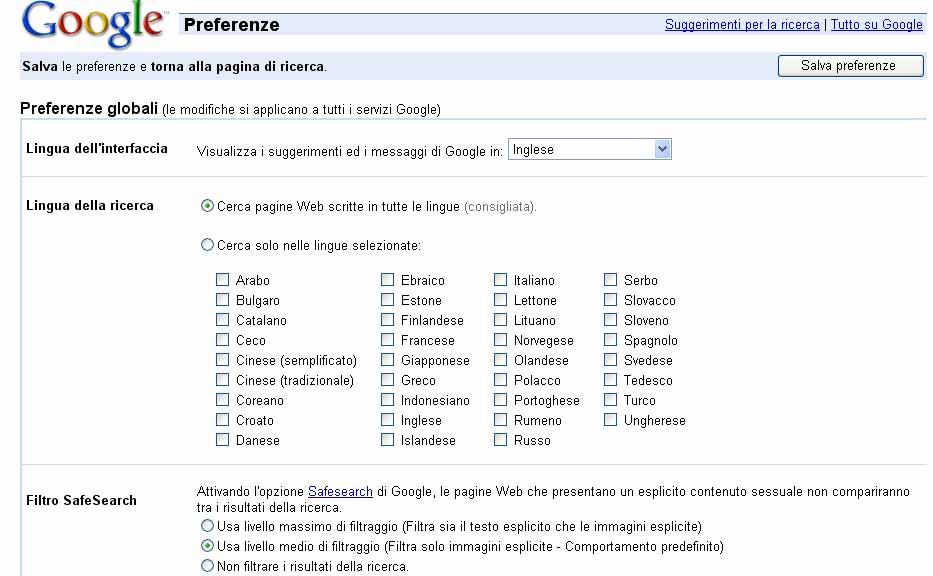933x576 pixels.
Task: Enable the Russo language checkbox
Action: click(x=501, y=440)
